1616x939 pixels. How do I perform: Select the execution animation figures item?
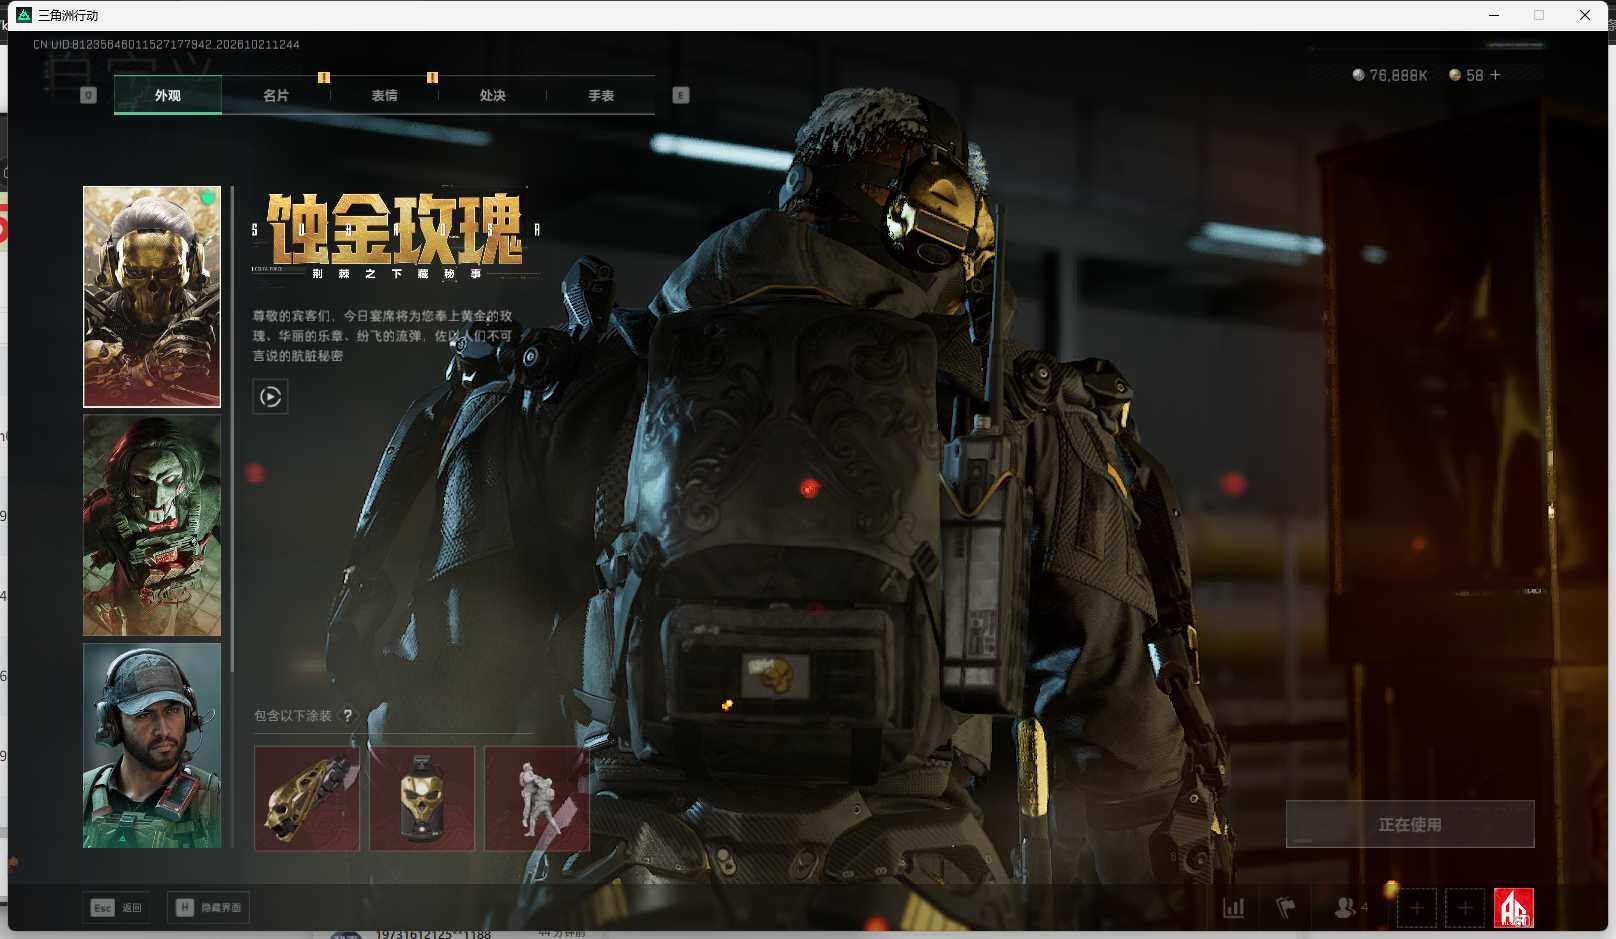(537, 798)
